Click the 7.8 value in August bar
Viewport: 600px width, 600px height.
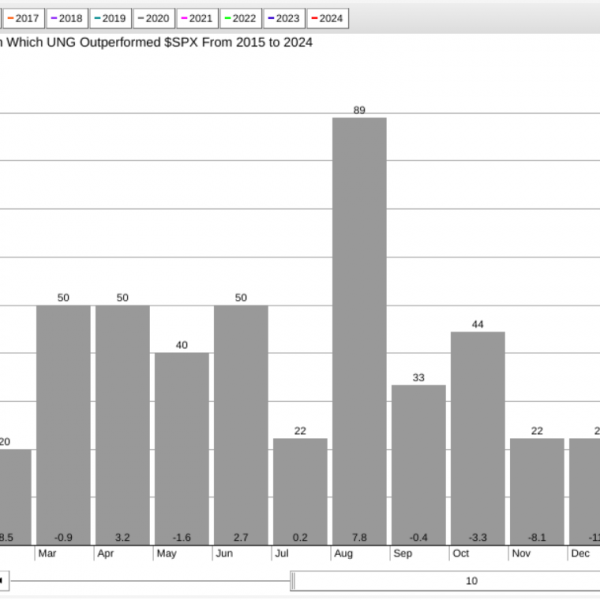[359, 538]
